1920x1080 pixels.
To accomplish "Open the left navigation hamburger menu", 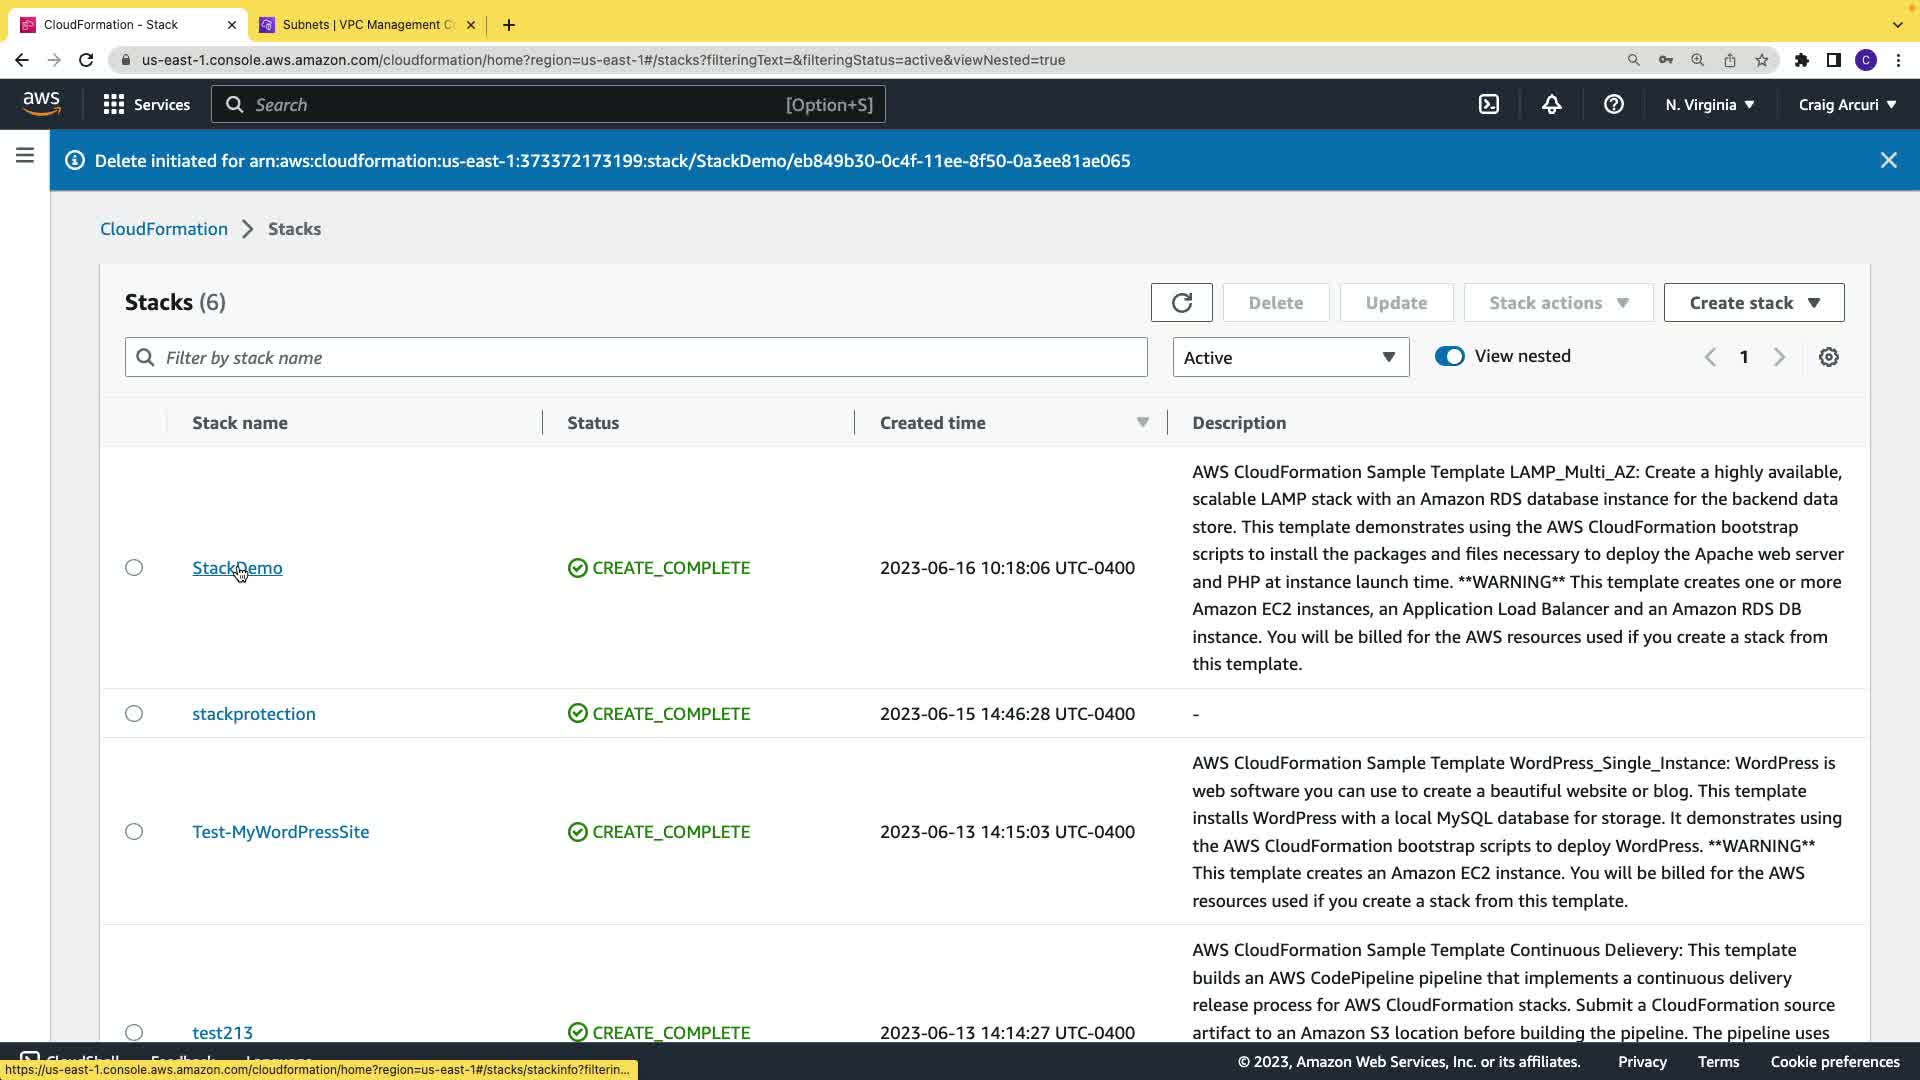I will coord(25,156).
